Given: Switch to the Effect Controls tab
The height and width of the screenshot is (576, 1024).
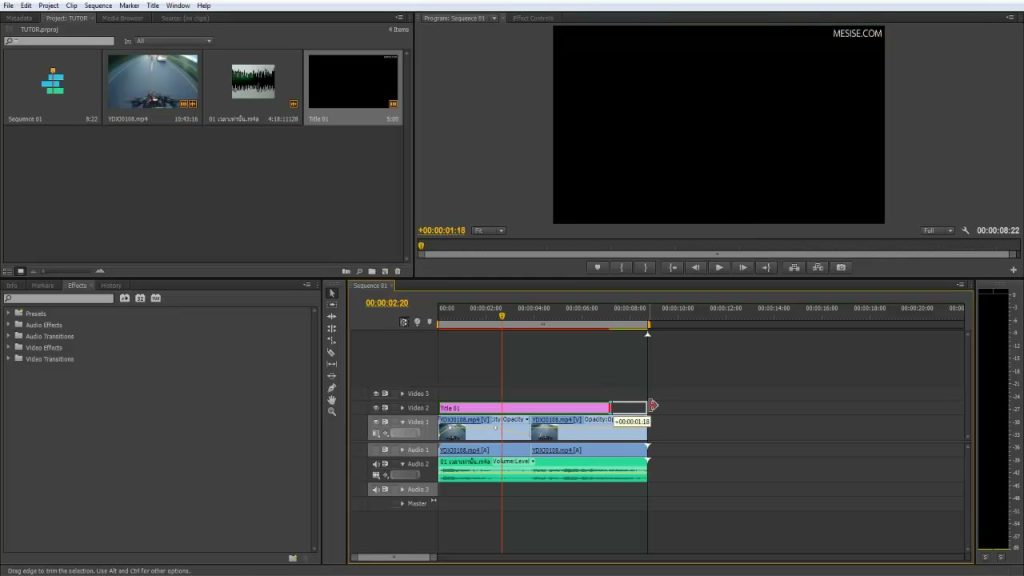Looking at the screenshot, I should [x=533, y=18].
